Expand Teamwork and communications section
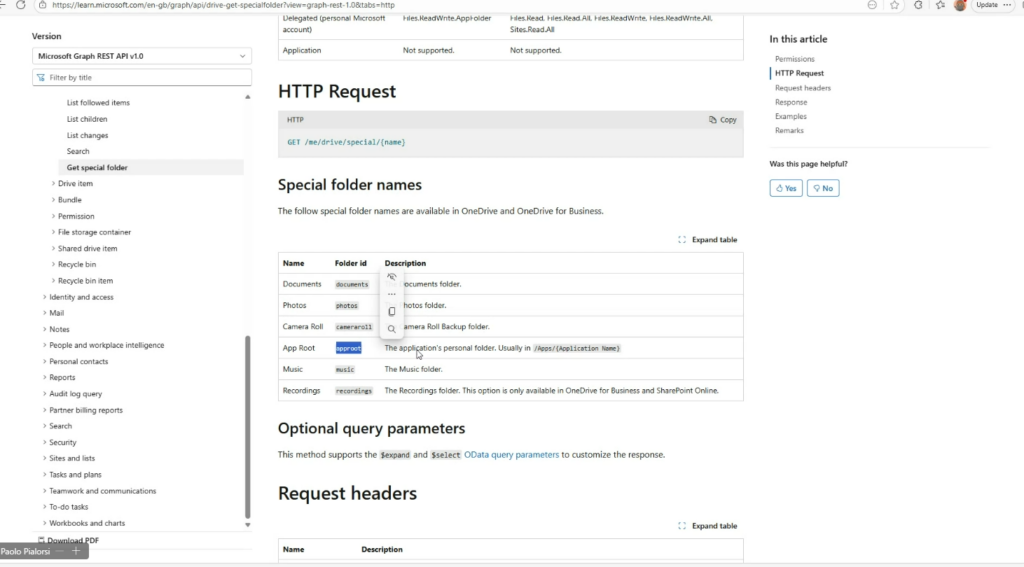This screenshot has width=1024, height=567. coord(45,491)
